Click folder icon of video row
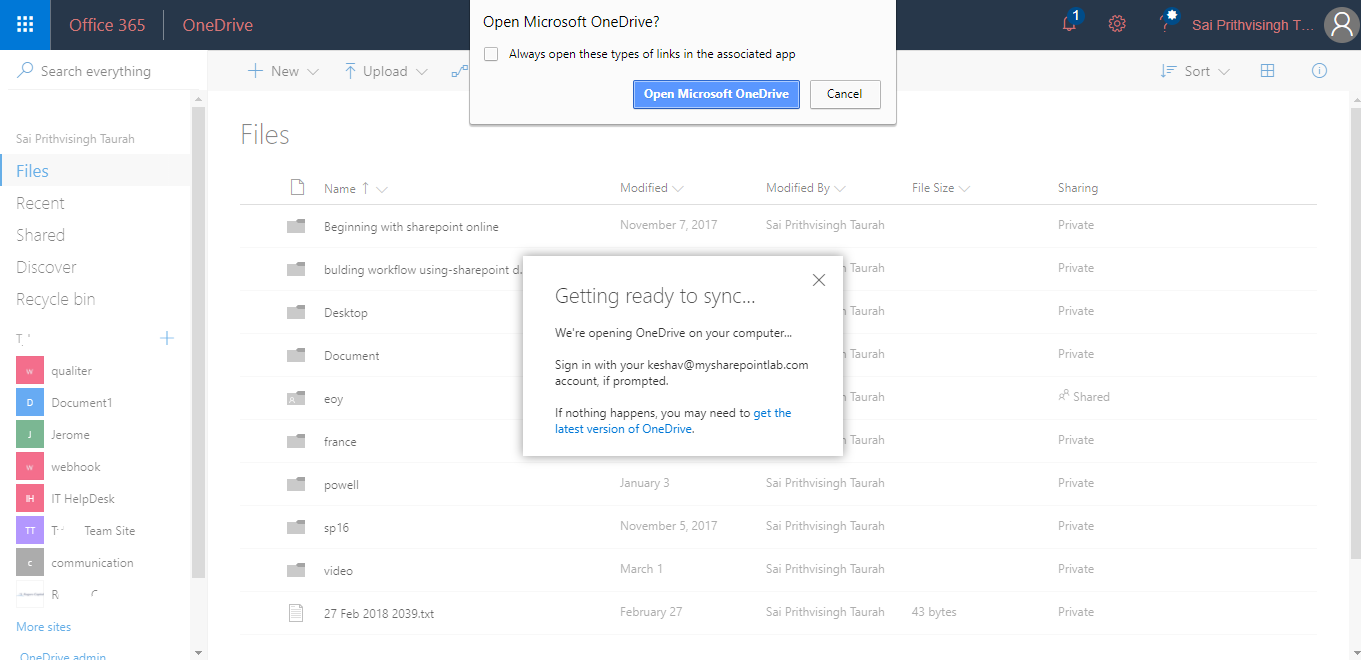Viewport: 1361px width, 660px height. pyautogui.click(x=296, y=570)
